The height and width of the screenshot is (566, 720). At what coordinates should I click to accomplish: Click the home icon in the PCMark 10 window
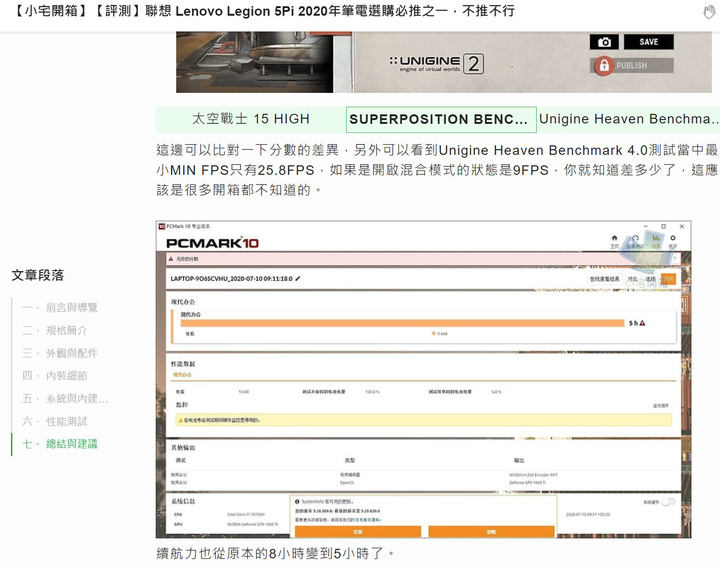pos(614,239)
